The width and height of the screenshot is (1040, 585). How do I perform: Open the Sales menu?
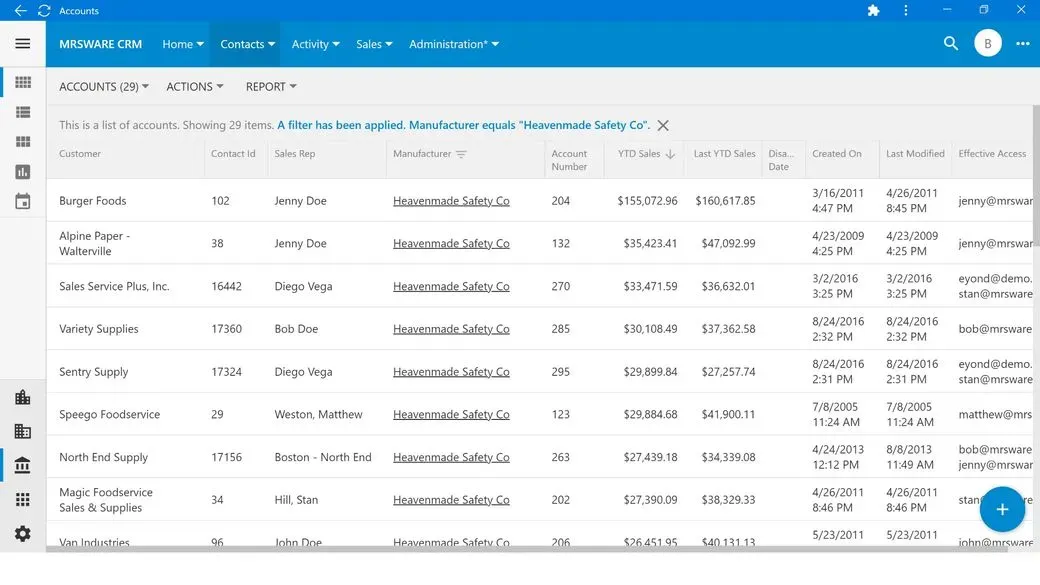pyautogui.click(x=374, y=44)
